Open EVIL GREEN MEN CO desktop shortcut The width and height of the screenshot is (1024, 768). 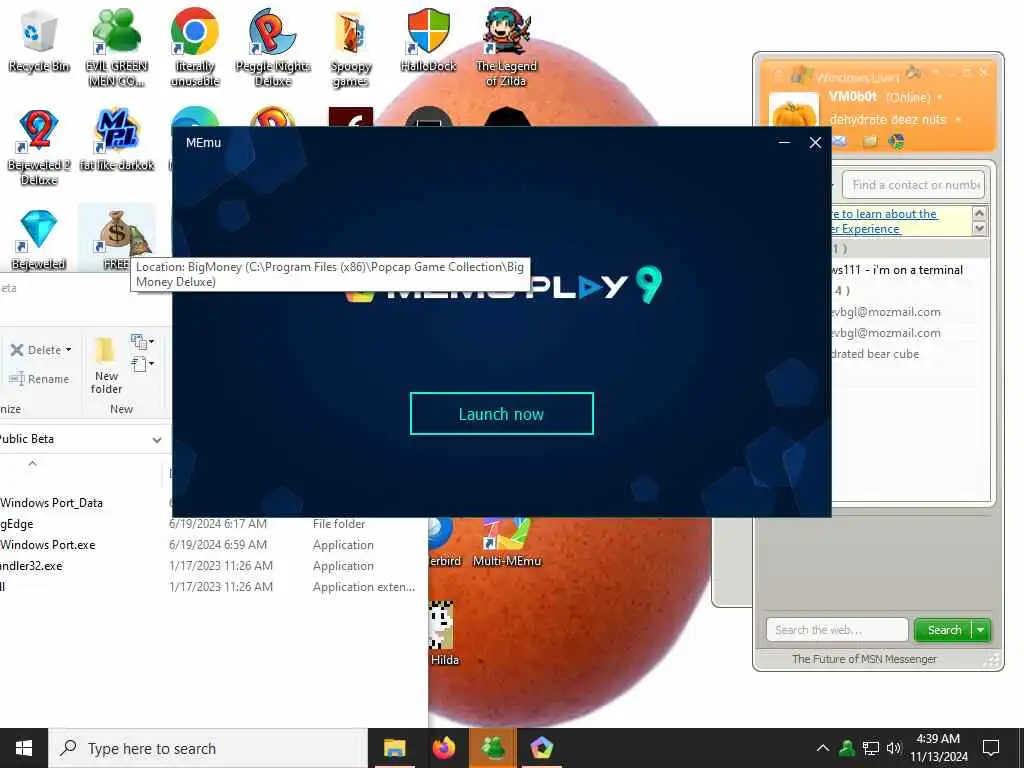click(116, 47)
